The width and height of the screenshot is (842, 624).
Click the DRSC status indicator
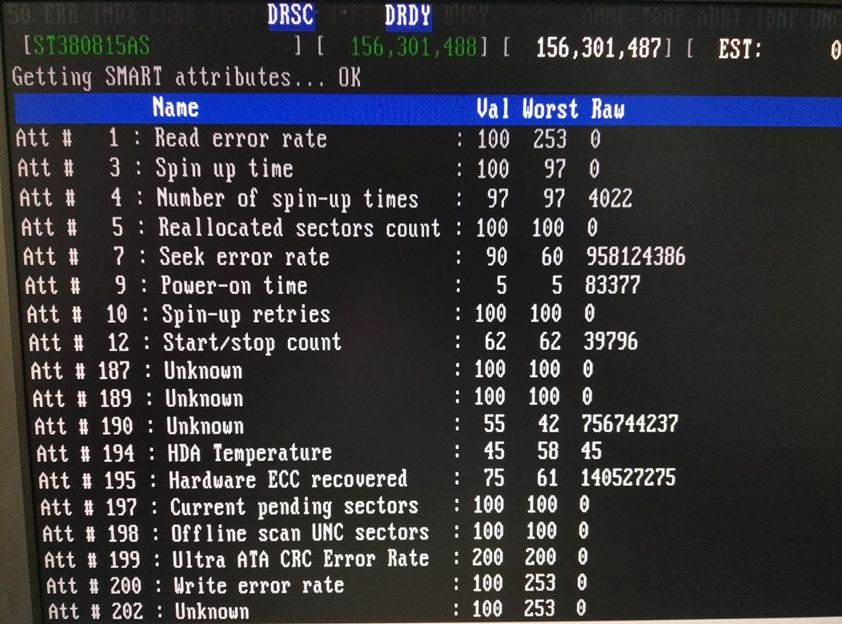coord(291,15)
